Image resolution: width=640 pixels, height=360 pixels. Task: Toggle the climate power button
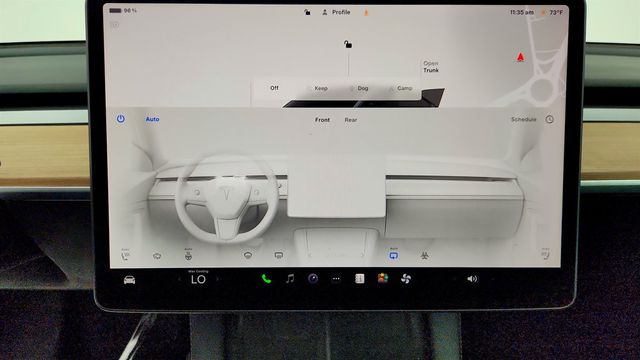pyautogui.click(x=120, y=119)
